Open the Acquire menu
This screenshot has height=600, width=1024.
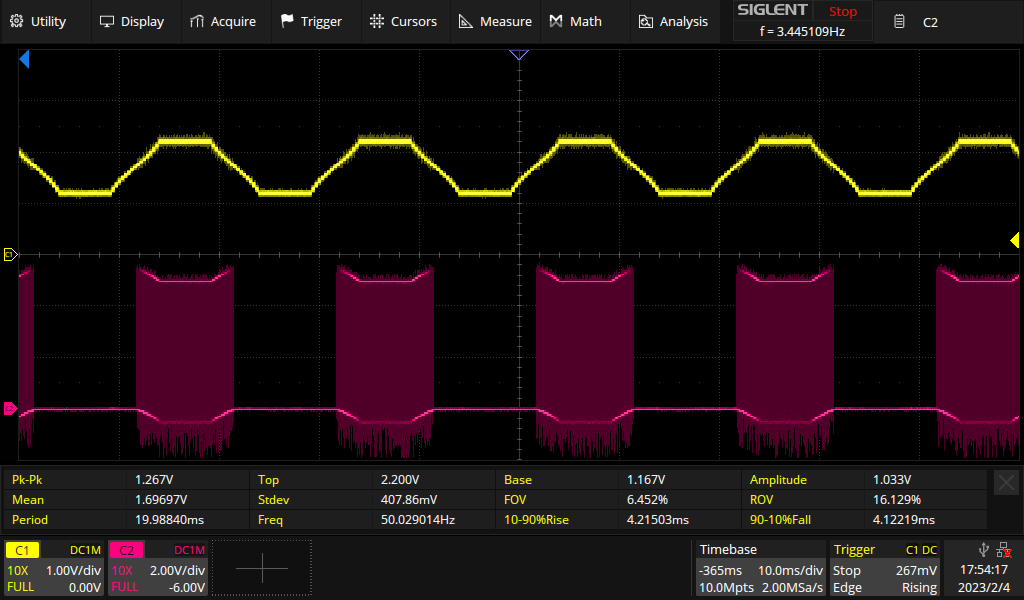(223, 22)
